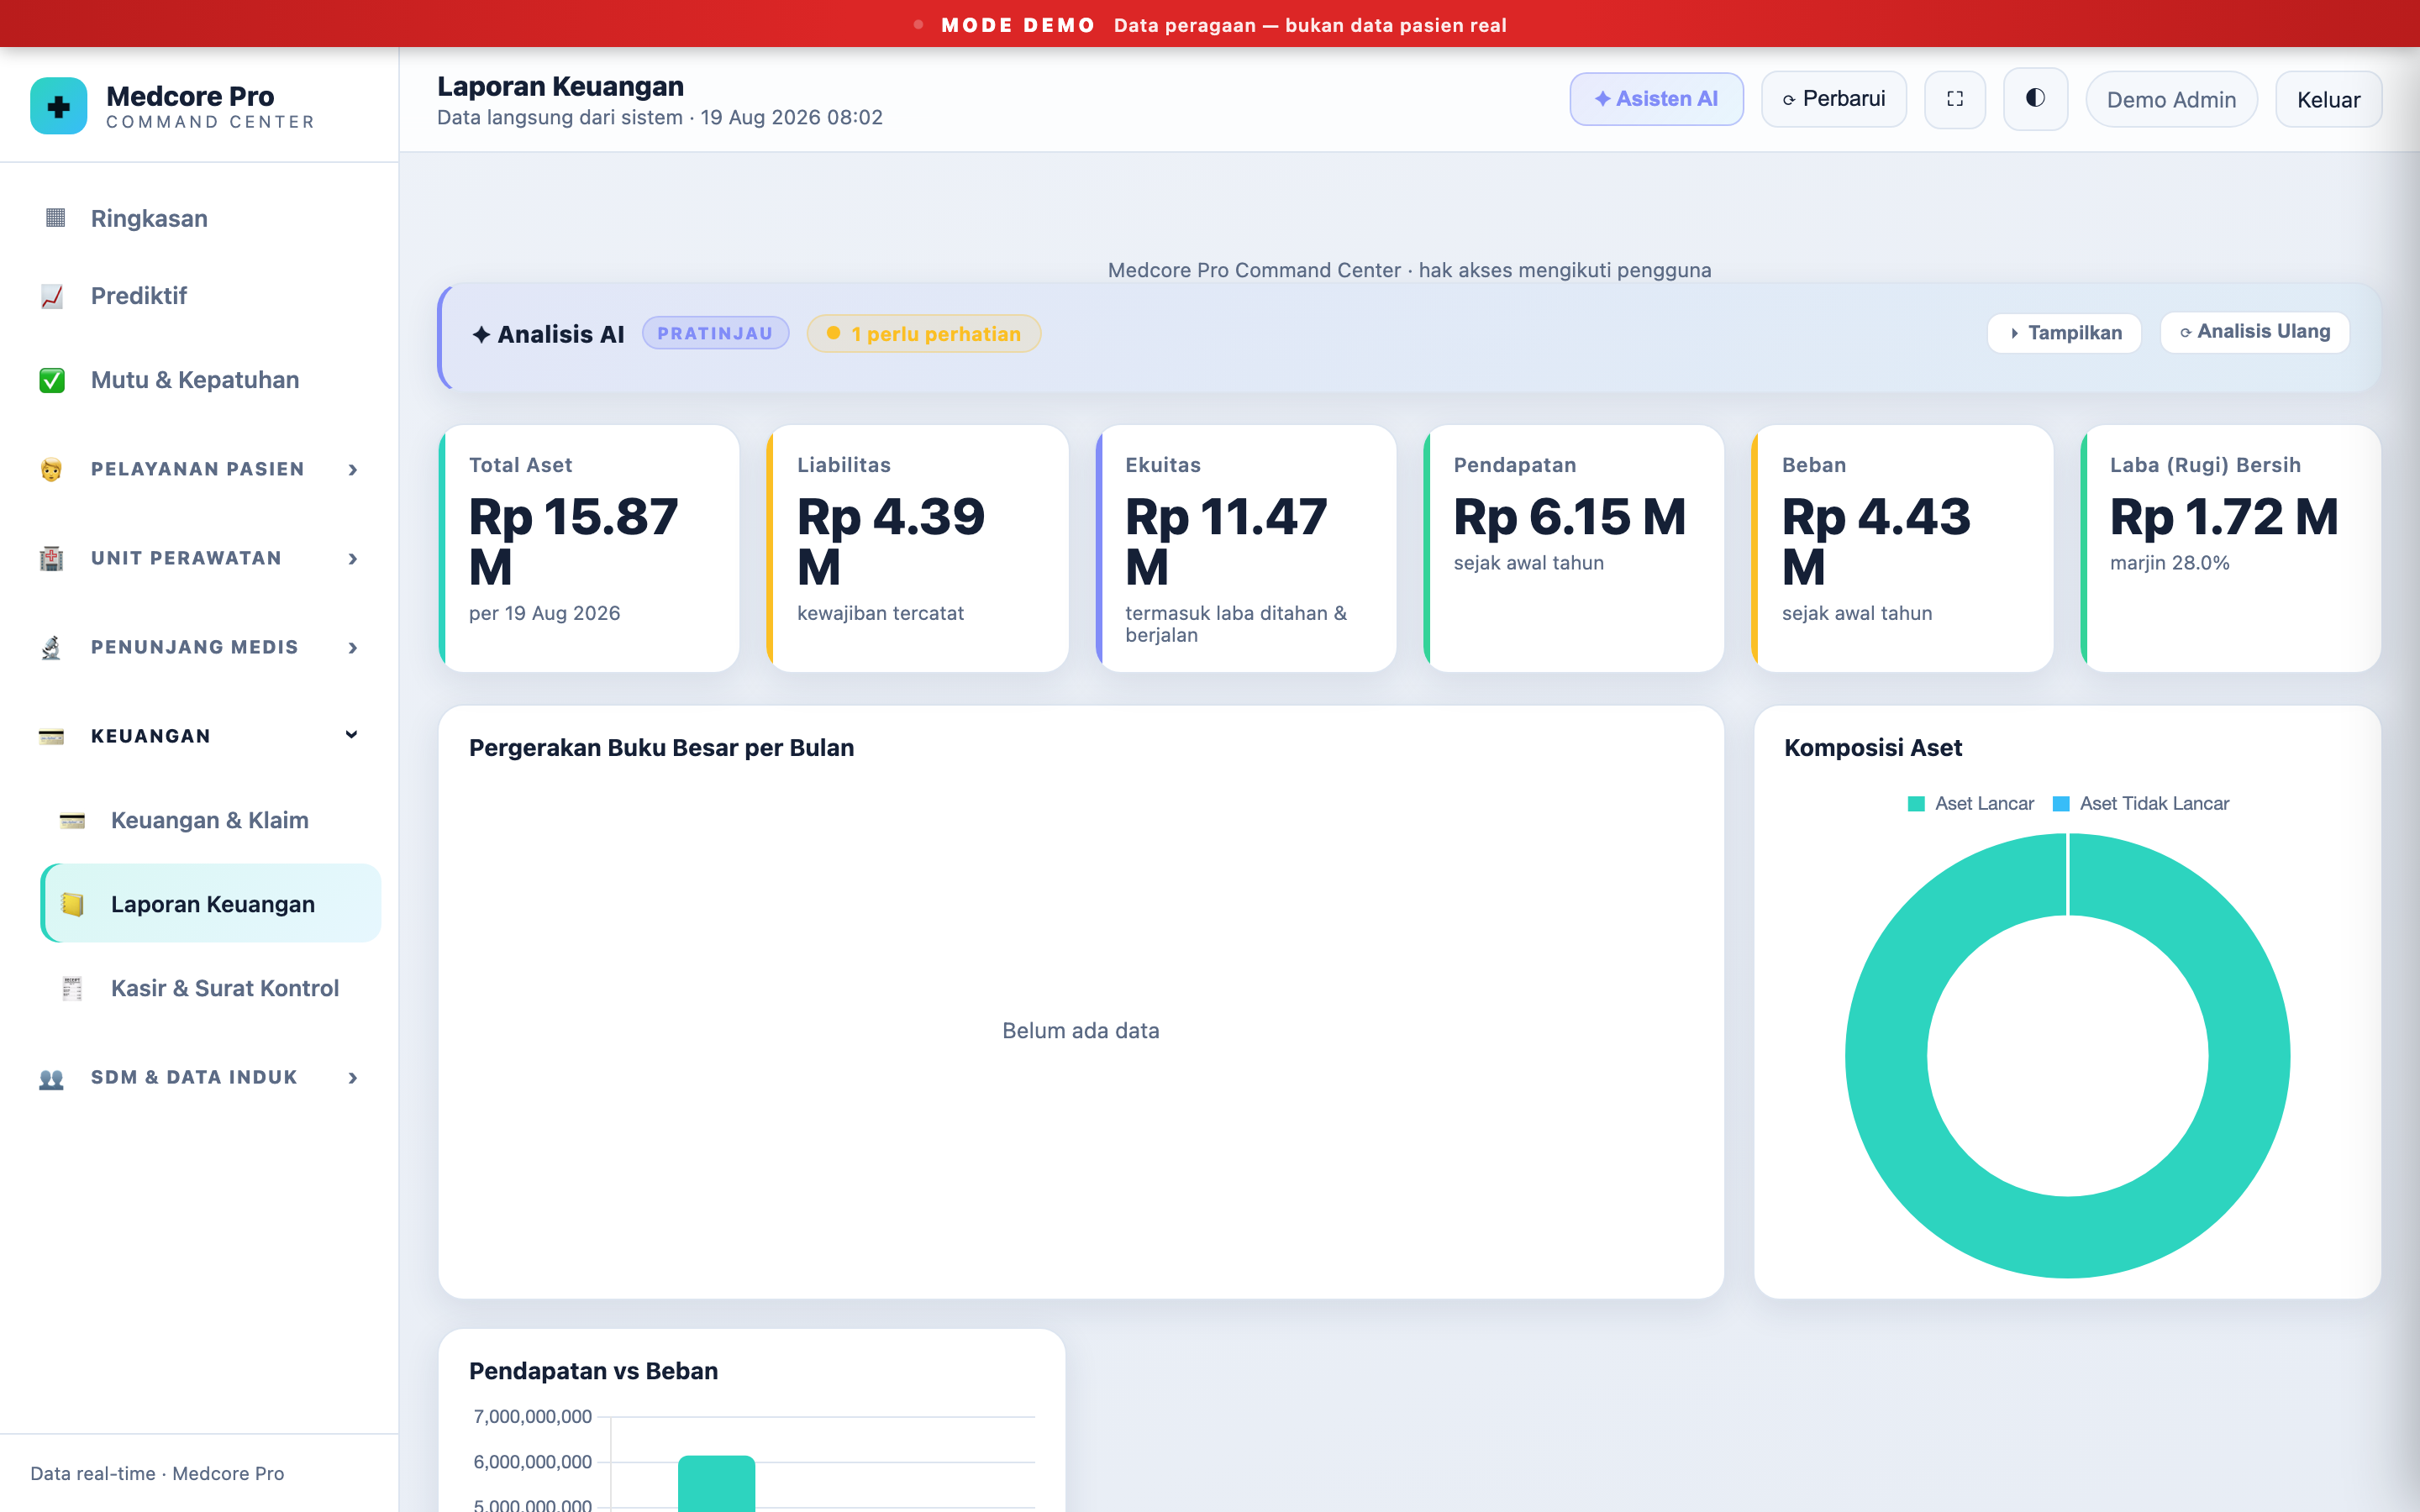Click the Ringkasan grid icon
Viewport: 2420px width, 1512px height.
coord(55,218)
